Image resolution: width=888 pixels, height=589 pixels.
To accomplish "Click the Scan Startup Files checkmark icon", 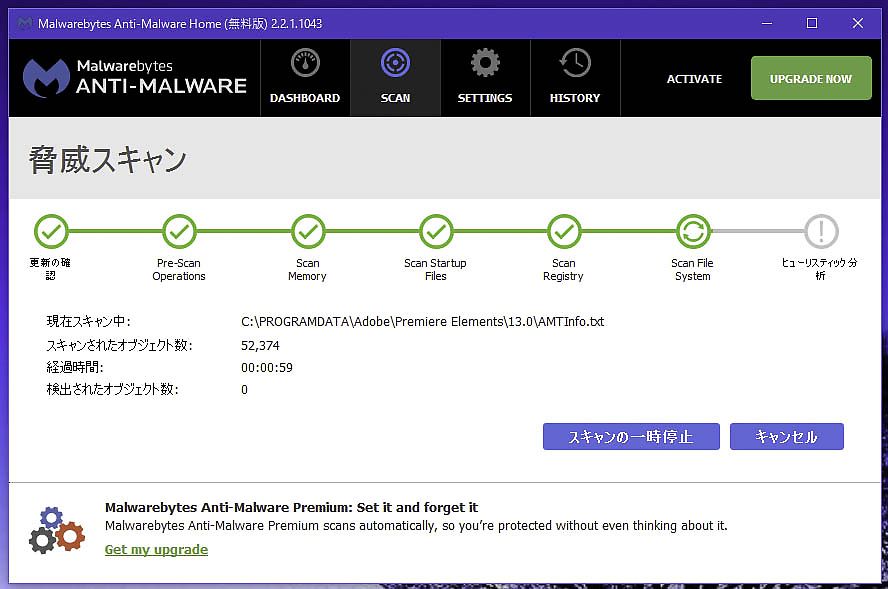I will click(436, 231).
